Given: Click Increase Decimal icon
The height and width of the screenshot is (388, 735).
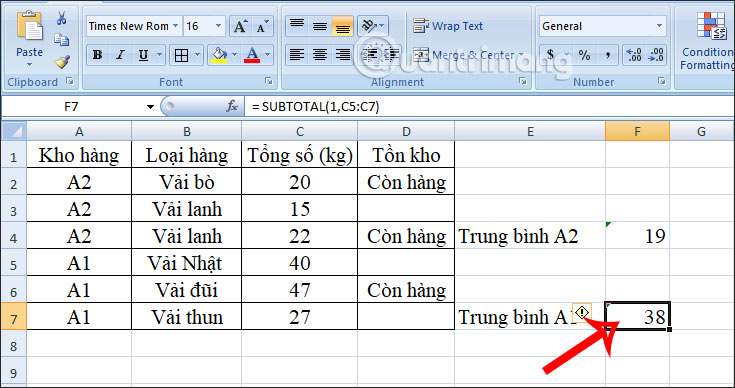Looking at the screenshot, I should pyautogui.click(x=634, y=55).
